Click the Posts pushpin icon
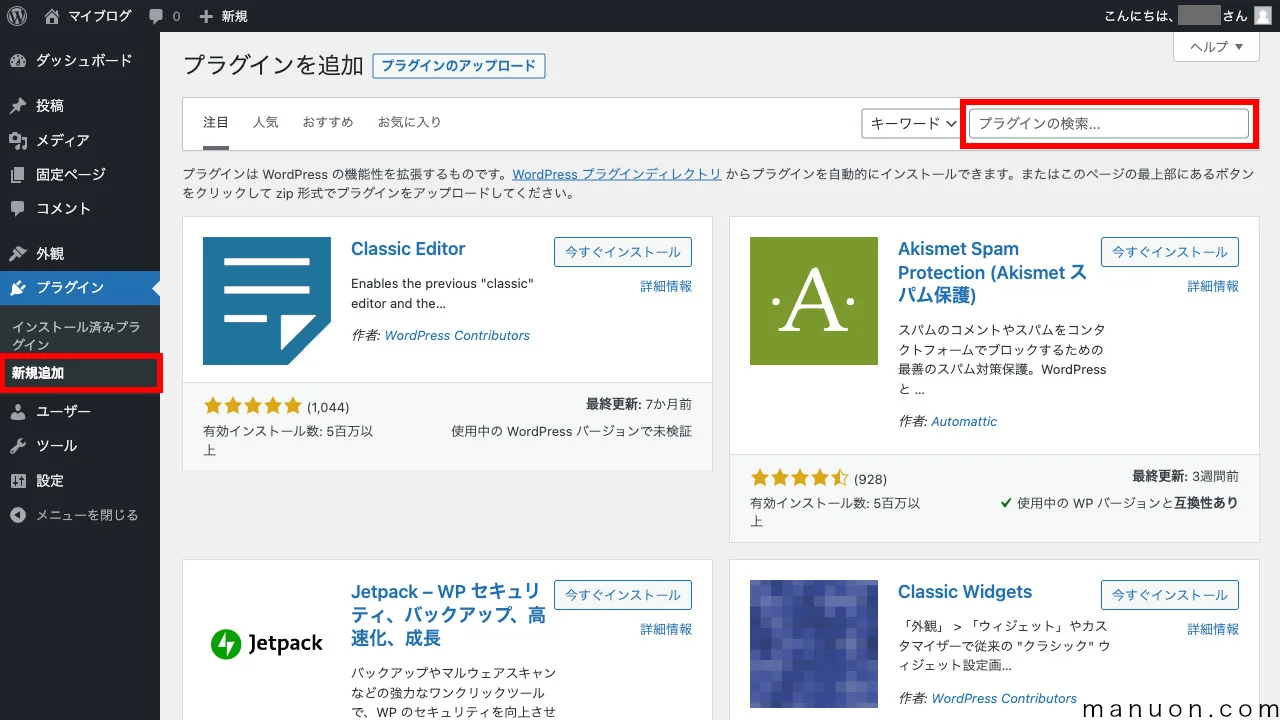This screenshot has width=1280, height=720. tap(18, 106)
